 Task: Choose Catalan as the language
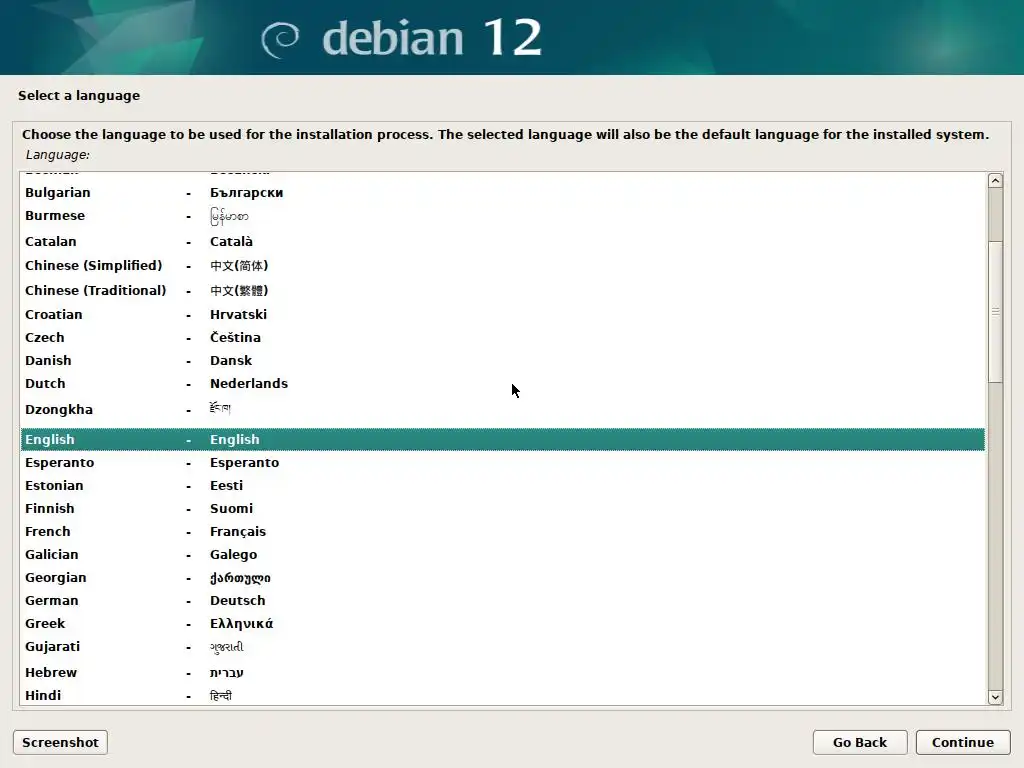pyautogui.click(x=502, y=242)
